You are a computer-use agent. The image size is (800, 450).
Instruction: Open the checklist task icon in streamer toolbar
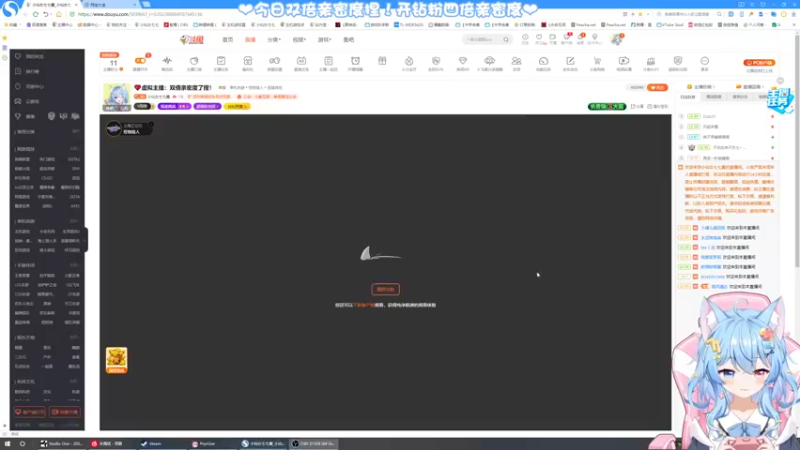coord(221,62)
